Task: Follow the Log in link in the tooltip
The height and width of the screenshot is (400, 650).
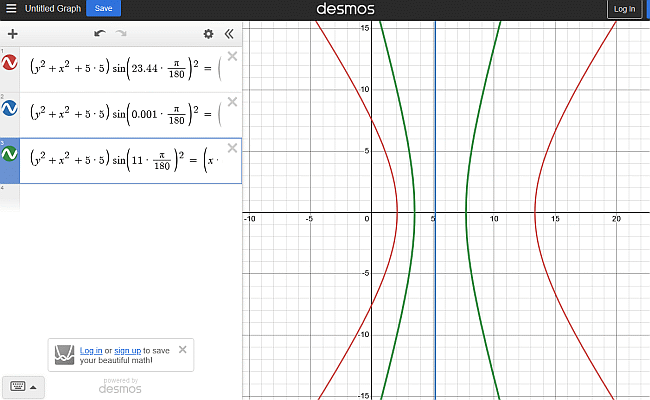Action: [x=91, y=351]
